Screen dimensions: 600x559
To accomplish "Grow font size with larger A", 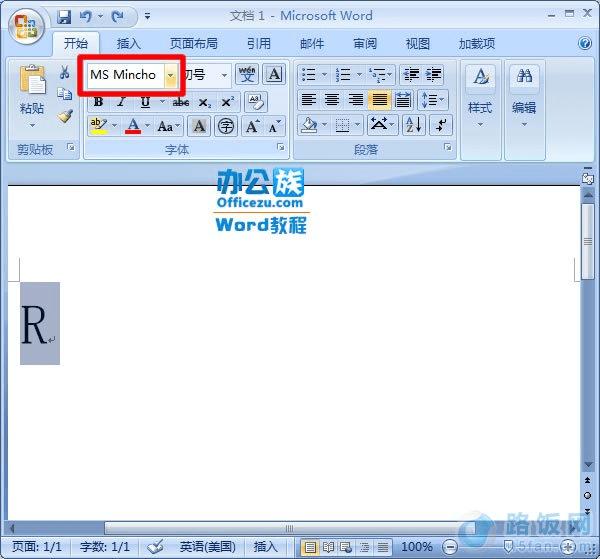I will (x=253, y=126).
